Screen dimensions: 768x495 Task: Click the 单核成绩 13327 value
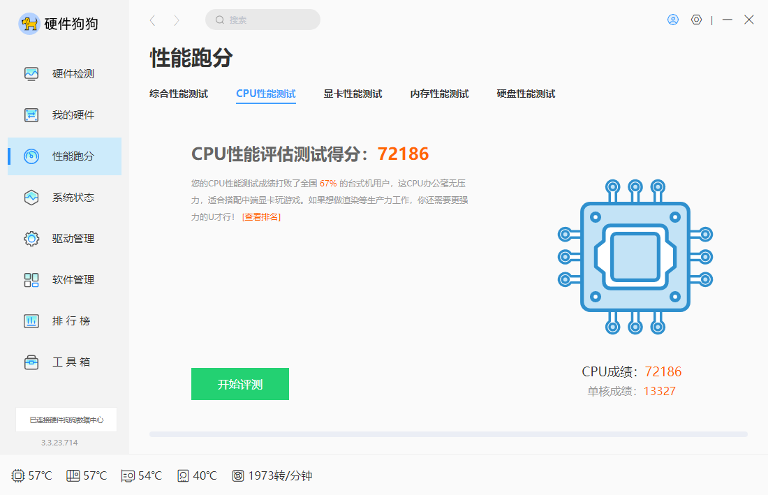tap(659, 391)
